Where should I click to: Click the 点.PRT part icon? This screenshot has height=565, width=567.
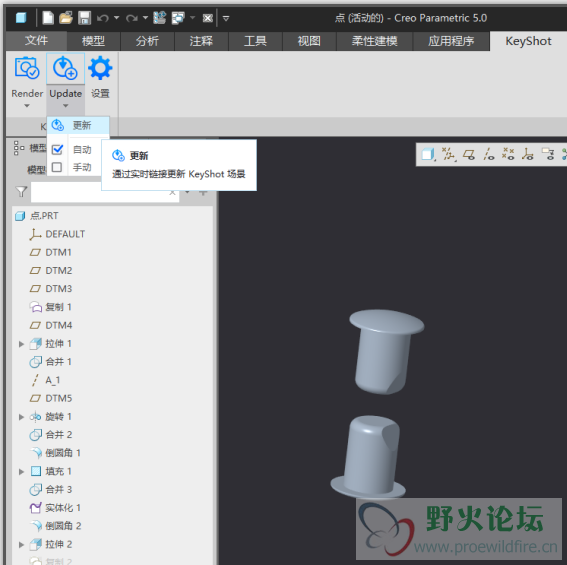tap(20, 216)
